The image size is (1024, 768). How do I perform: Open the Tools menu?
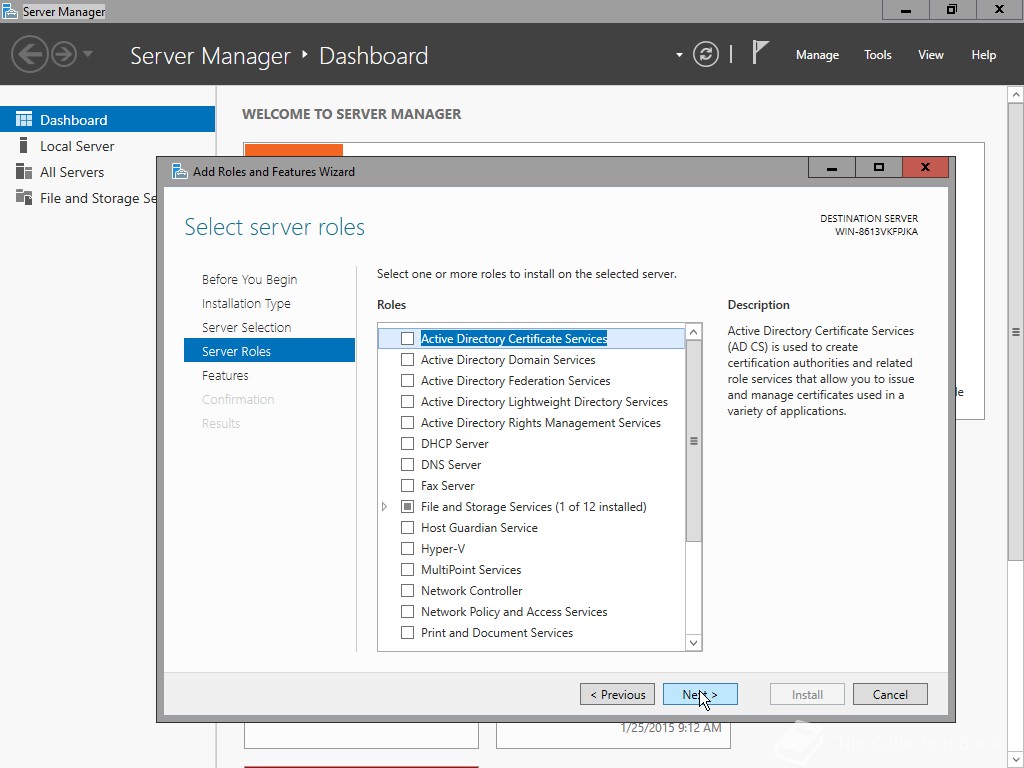(878, 55)
